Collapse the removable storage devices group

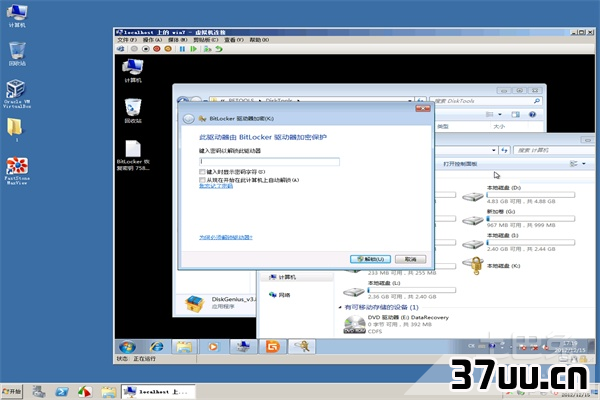pyautogui.click(x=340, y=307)
